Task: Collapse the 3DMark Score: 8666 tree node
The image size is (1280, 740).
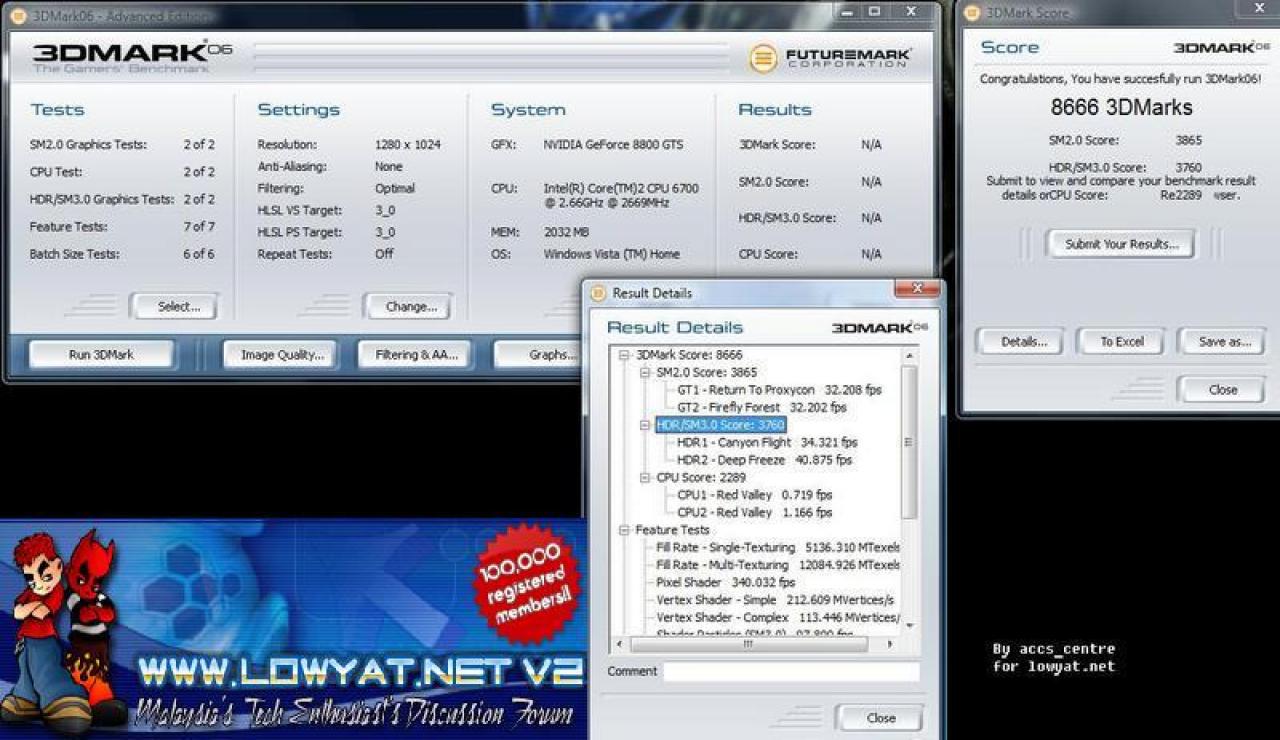Action: tap(624, 355)
